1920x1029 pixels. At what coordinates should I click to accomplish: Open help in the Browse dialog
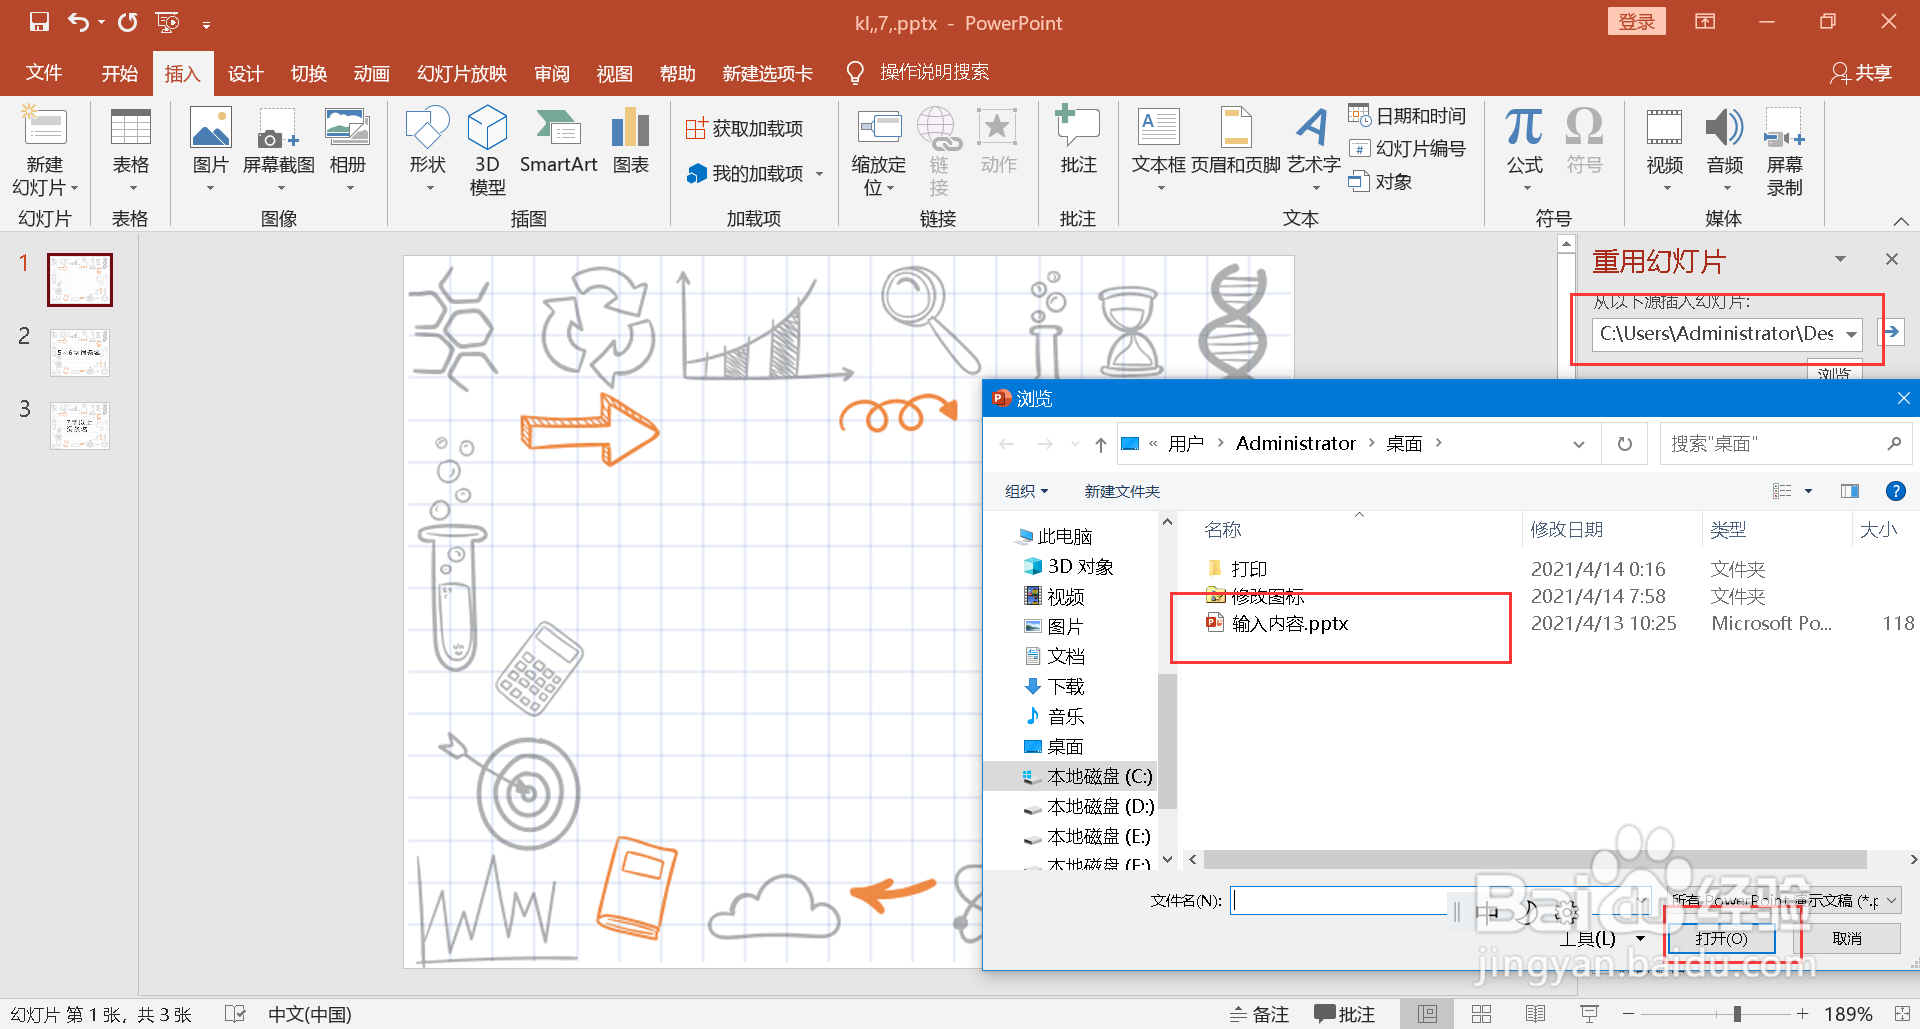pos(1895,491)
